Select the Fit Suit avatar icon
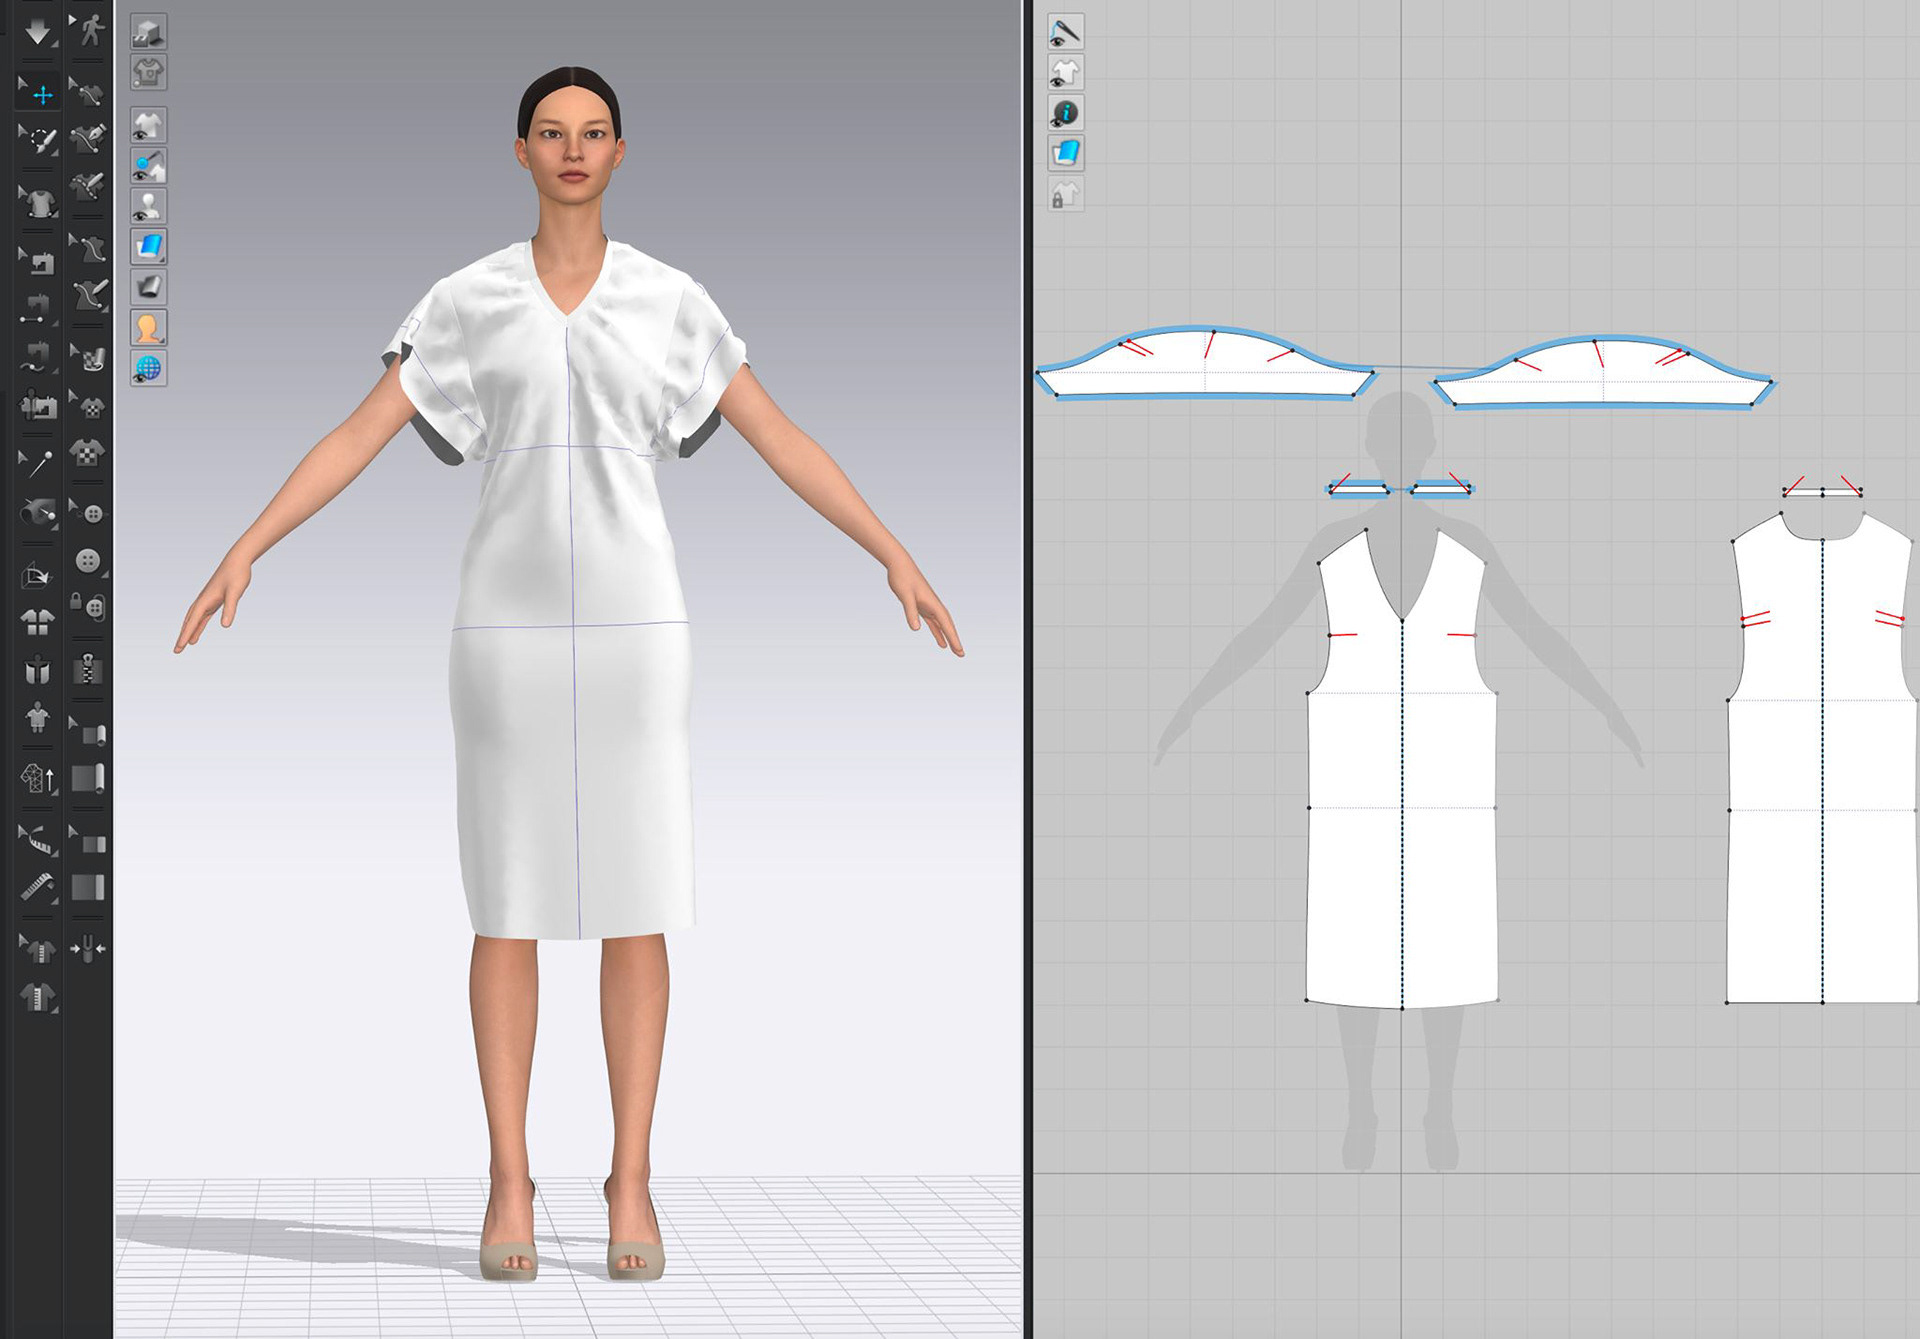This screenshot has width=1920, height=1339. 38,718
